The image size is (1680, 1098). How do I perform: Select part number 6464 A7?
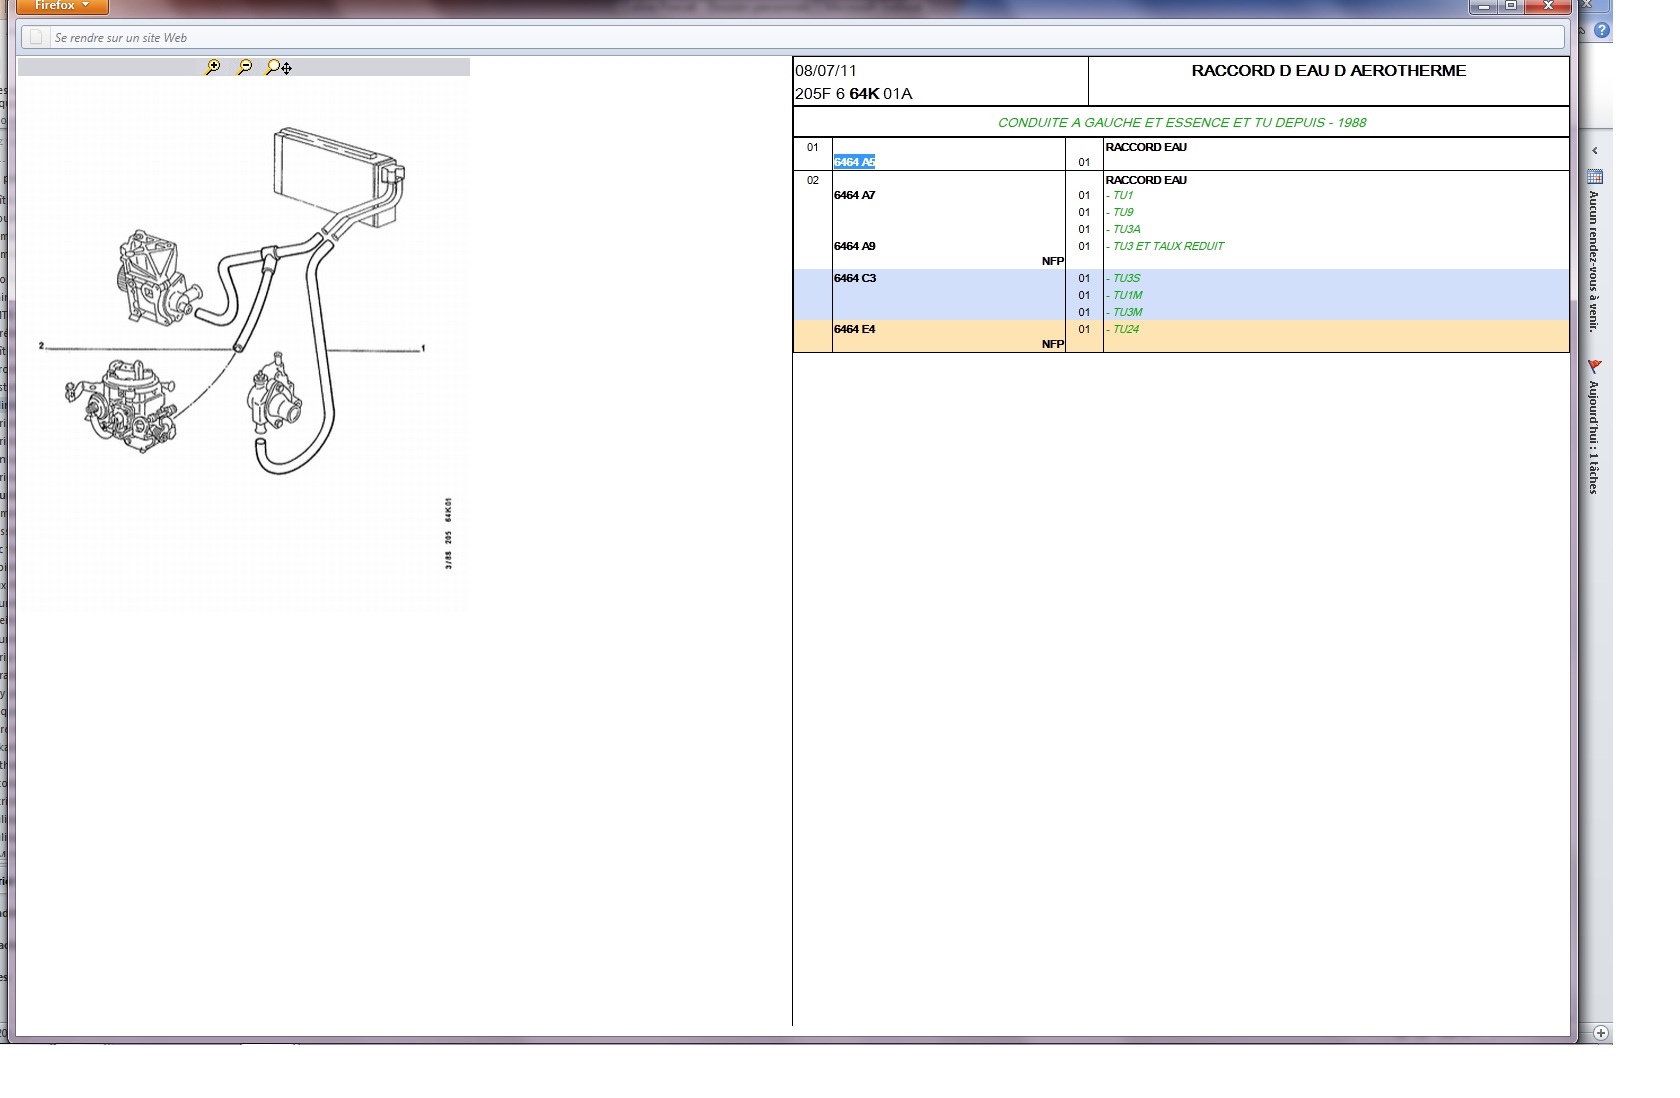[854, 195]
